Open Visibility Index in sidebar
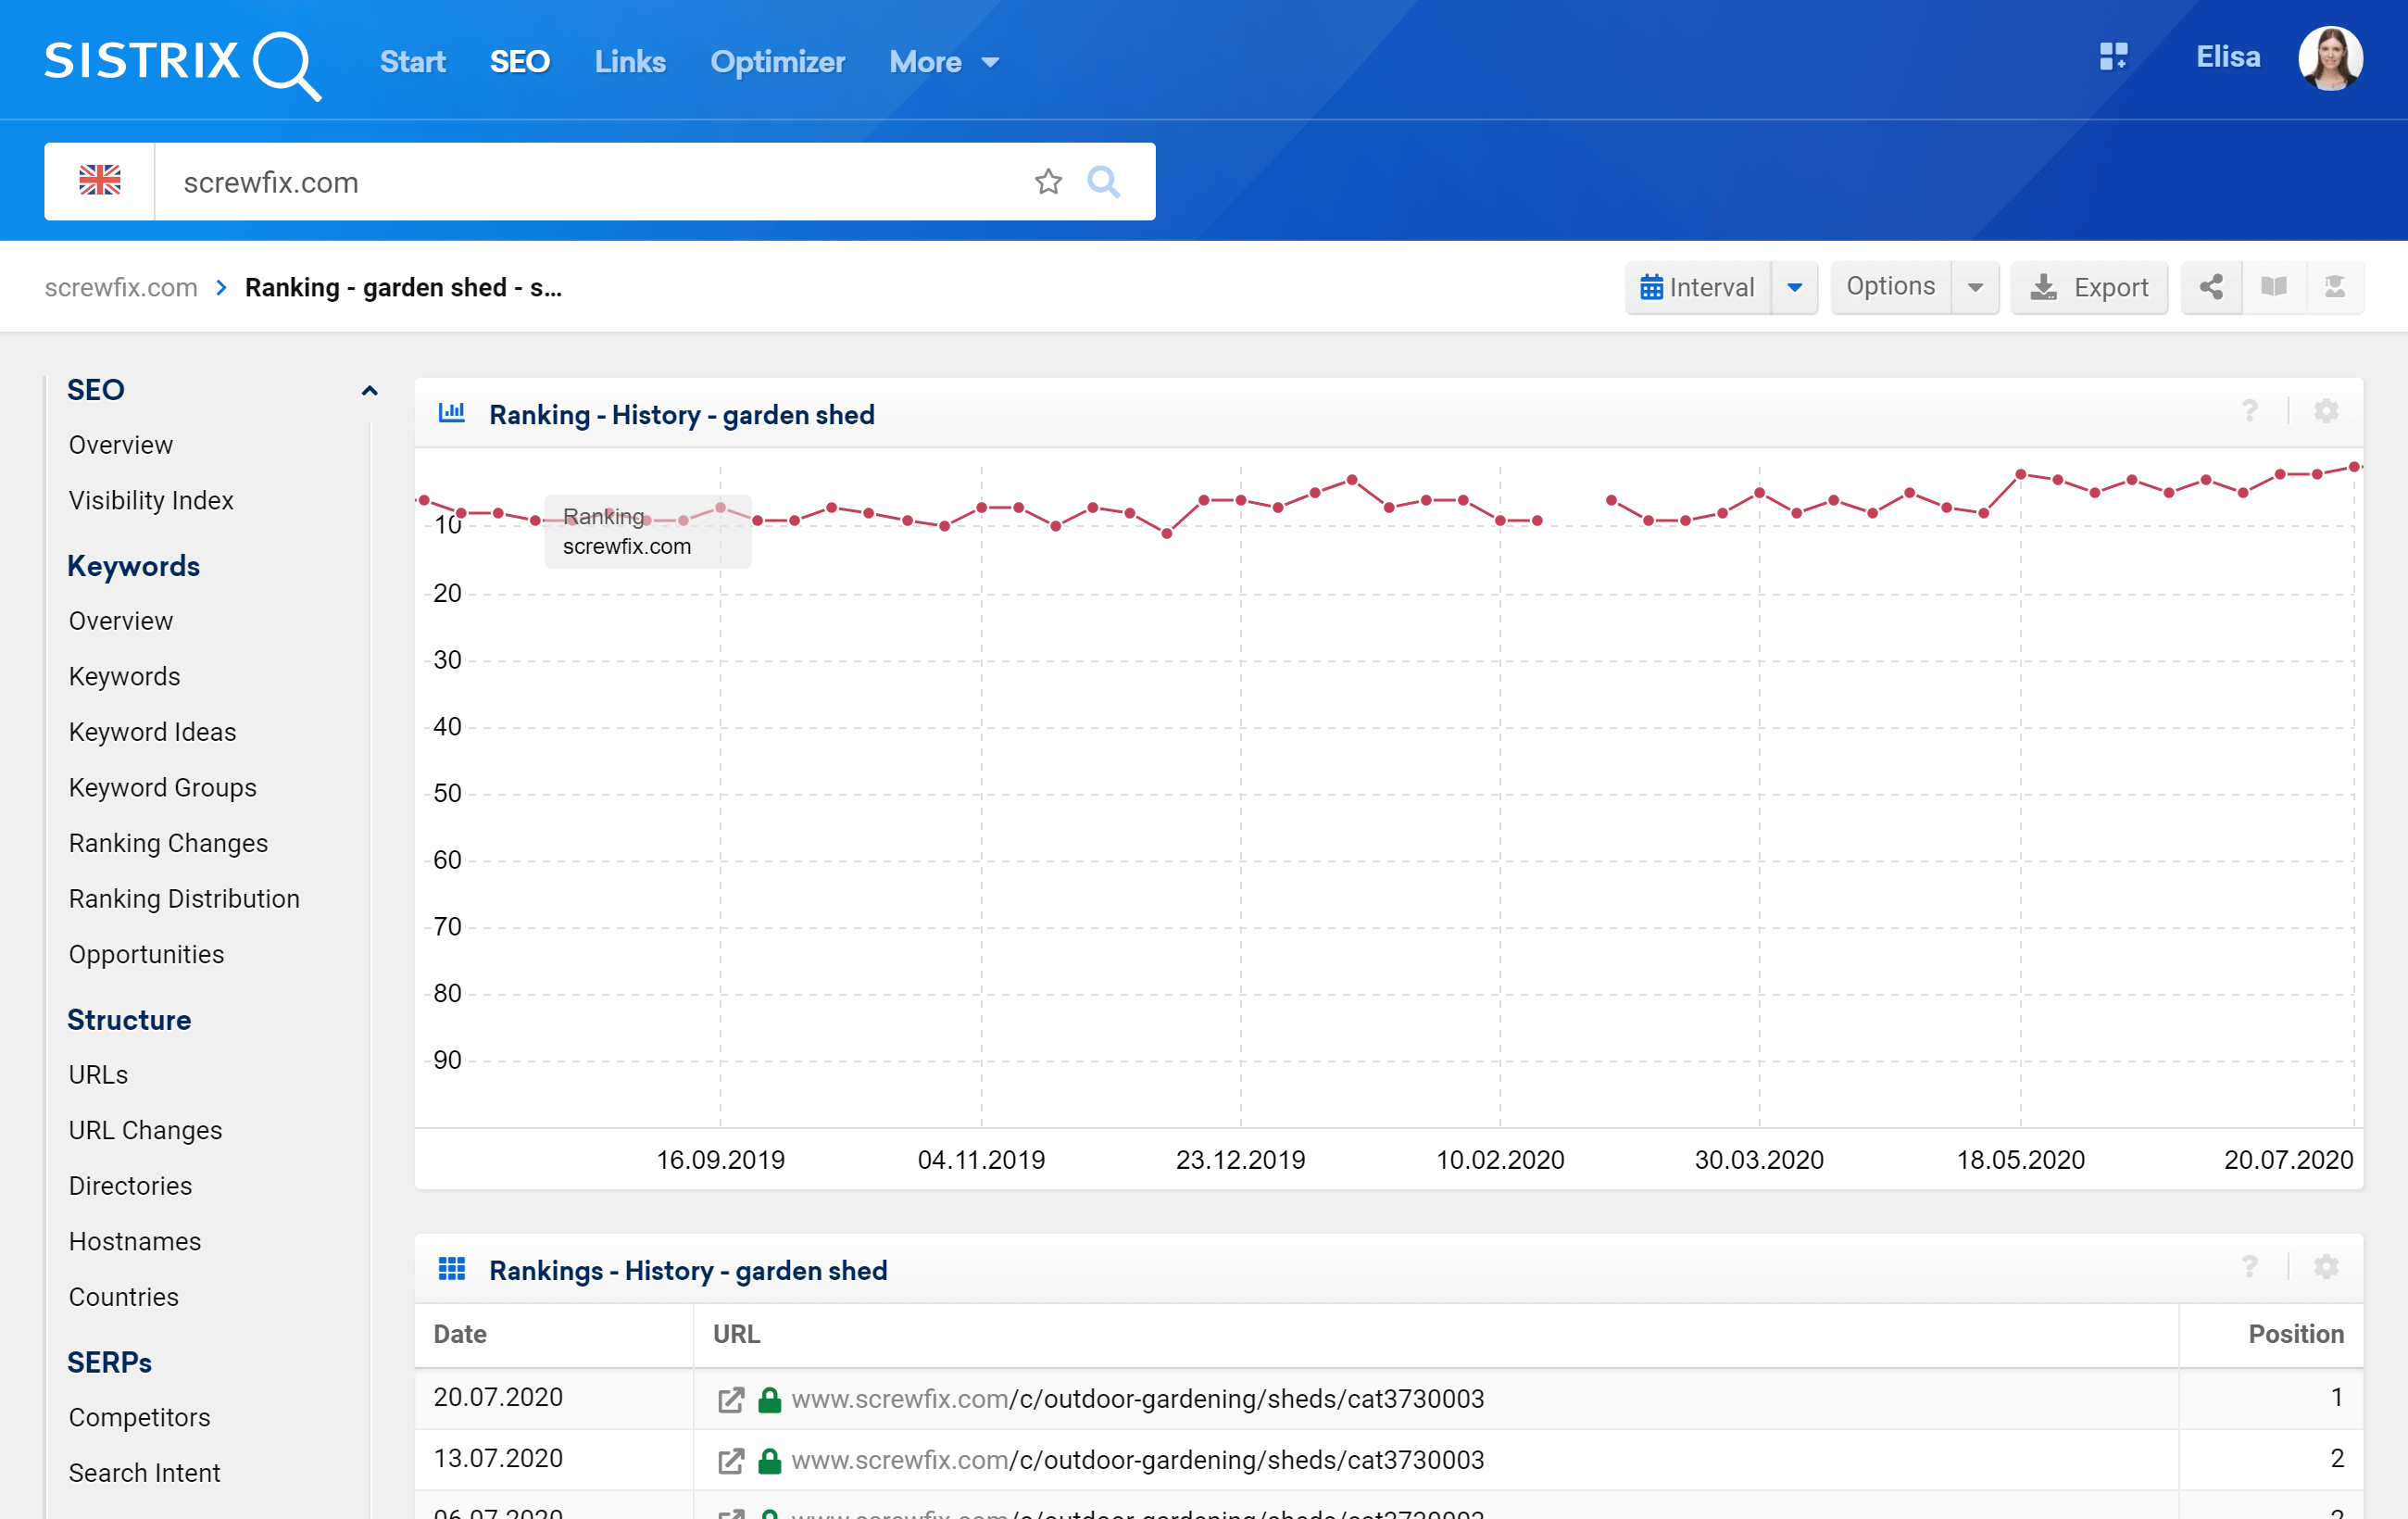The image size is (2408, 1519). tap(151, 500)
